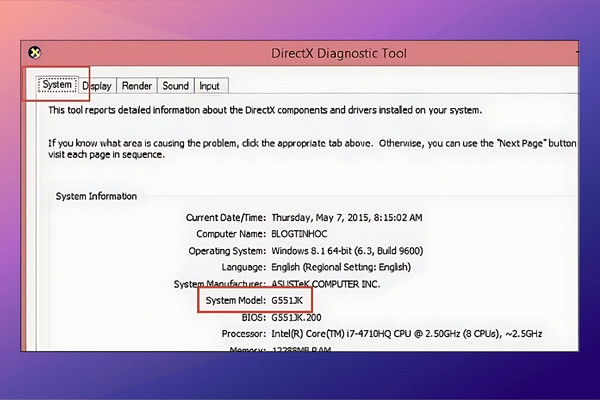Click the Processor label

pyautogui.click(x=243, y=334)
